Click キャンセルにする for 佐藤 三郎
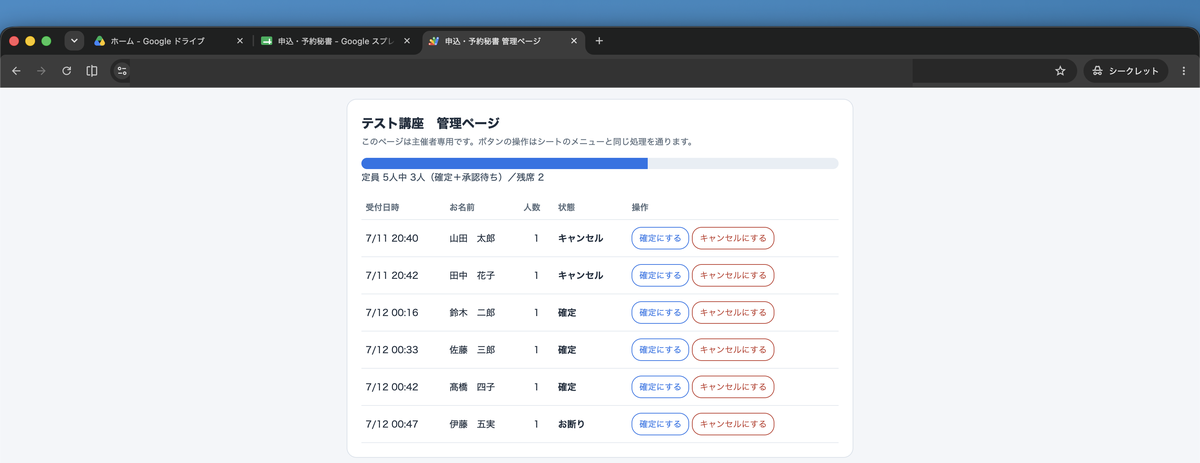 (x=733, y=349)
